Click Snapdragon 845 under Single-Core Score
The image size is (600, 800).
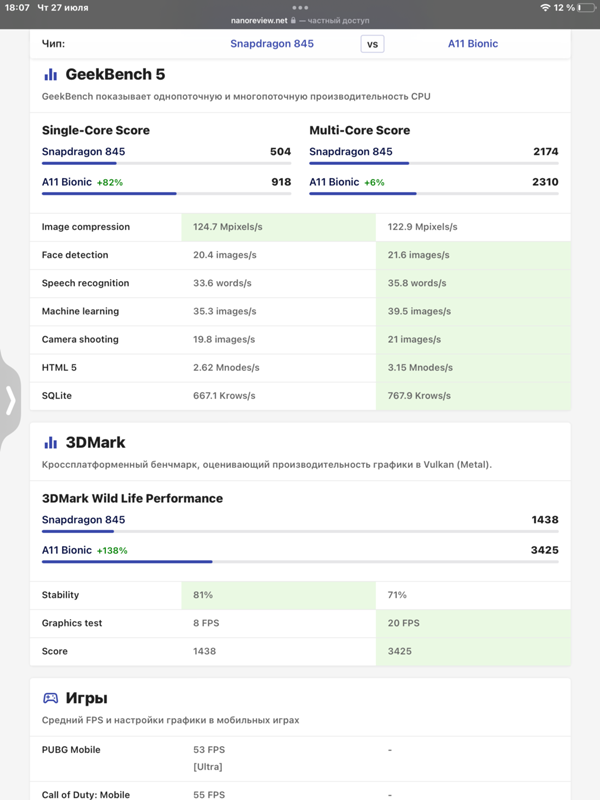click(x=83, y=152)
